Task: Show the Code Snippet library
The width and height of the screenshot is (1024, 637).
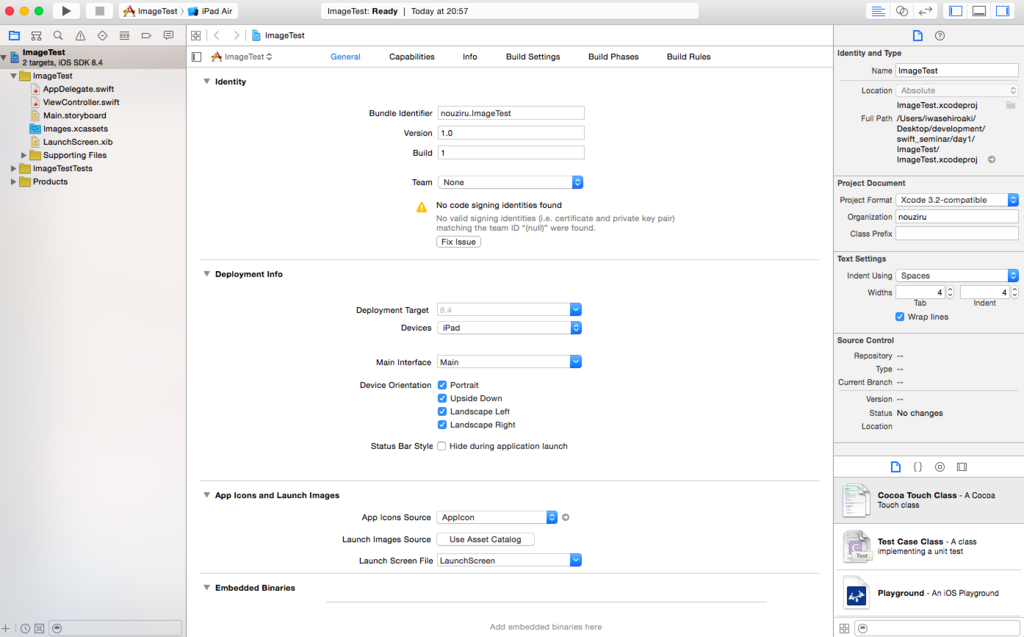Action: coord(918,466)
